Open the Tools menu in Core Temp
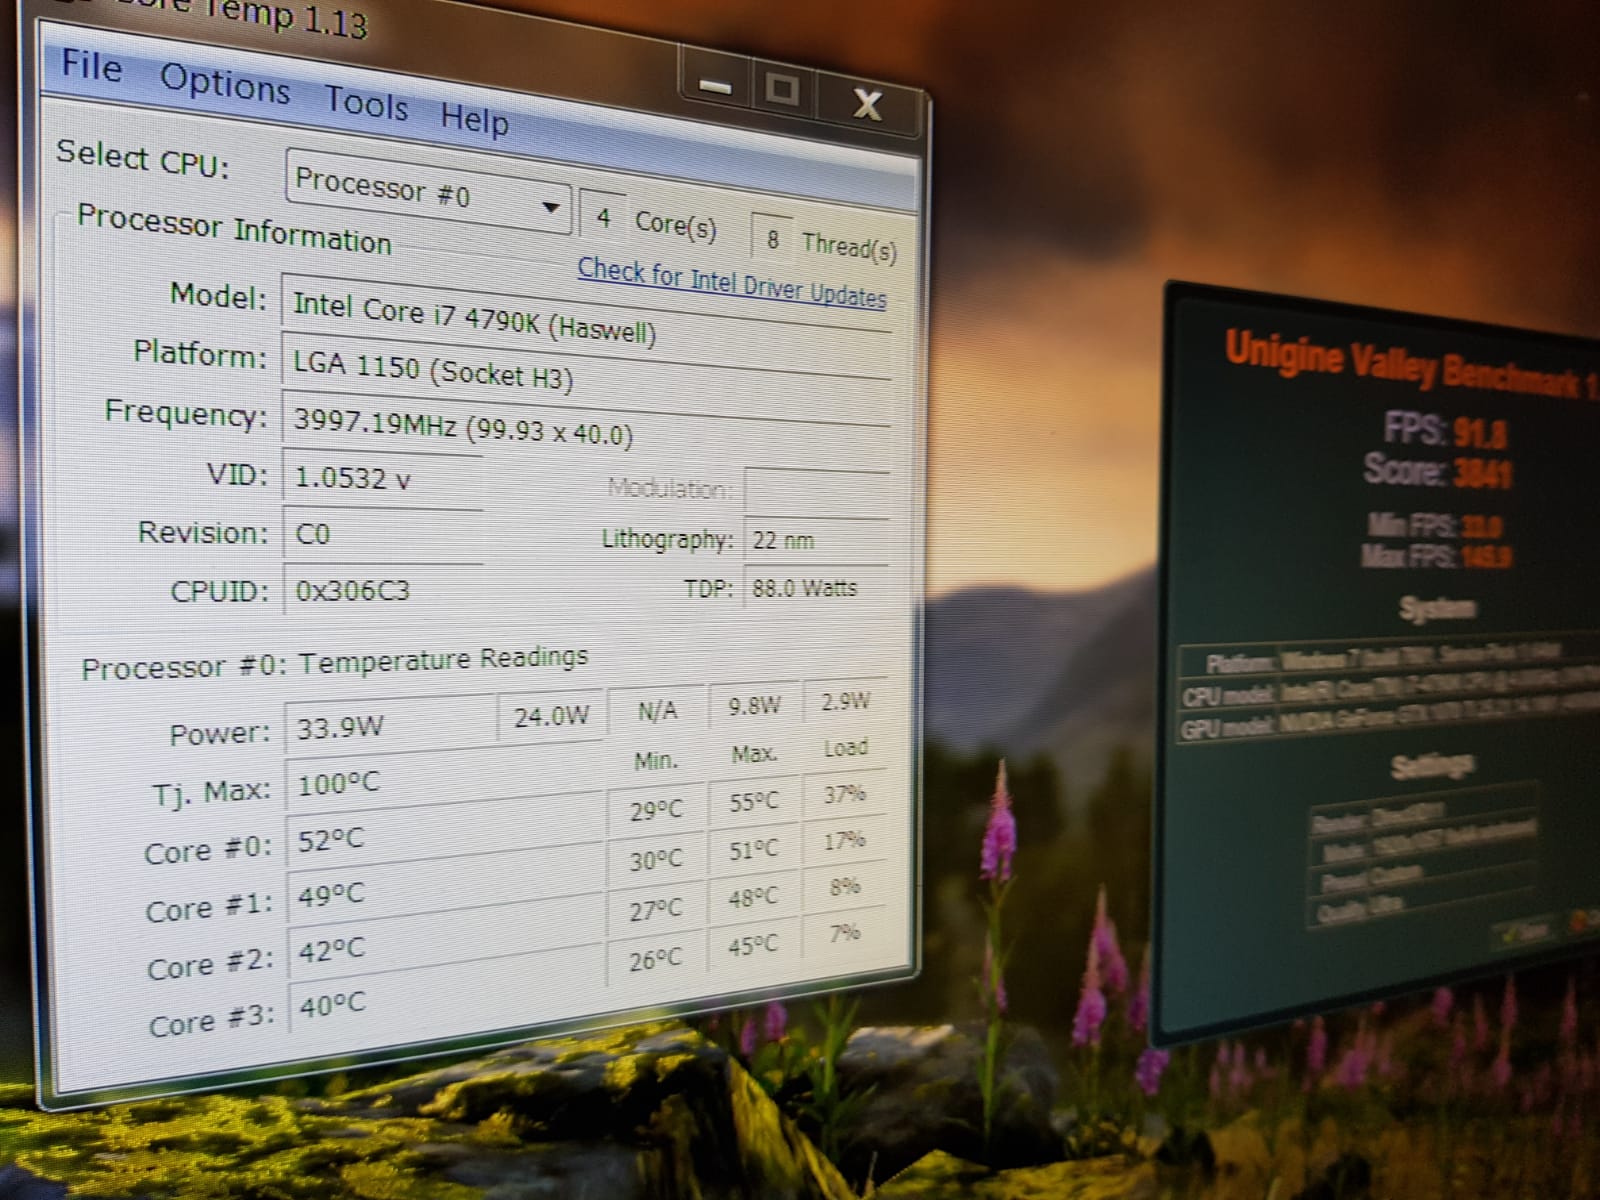 366,103
